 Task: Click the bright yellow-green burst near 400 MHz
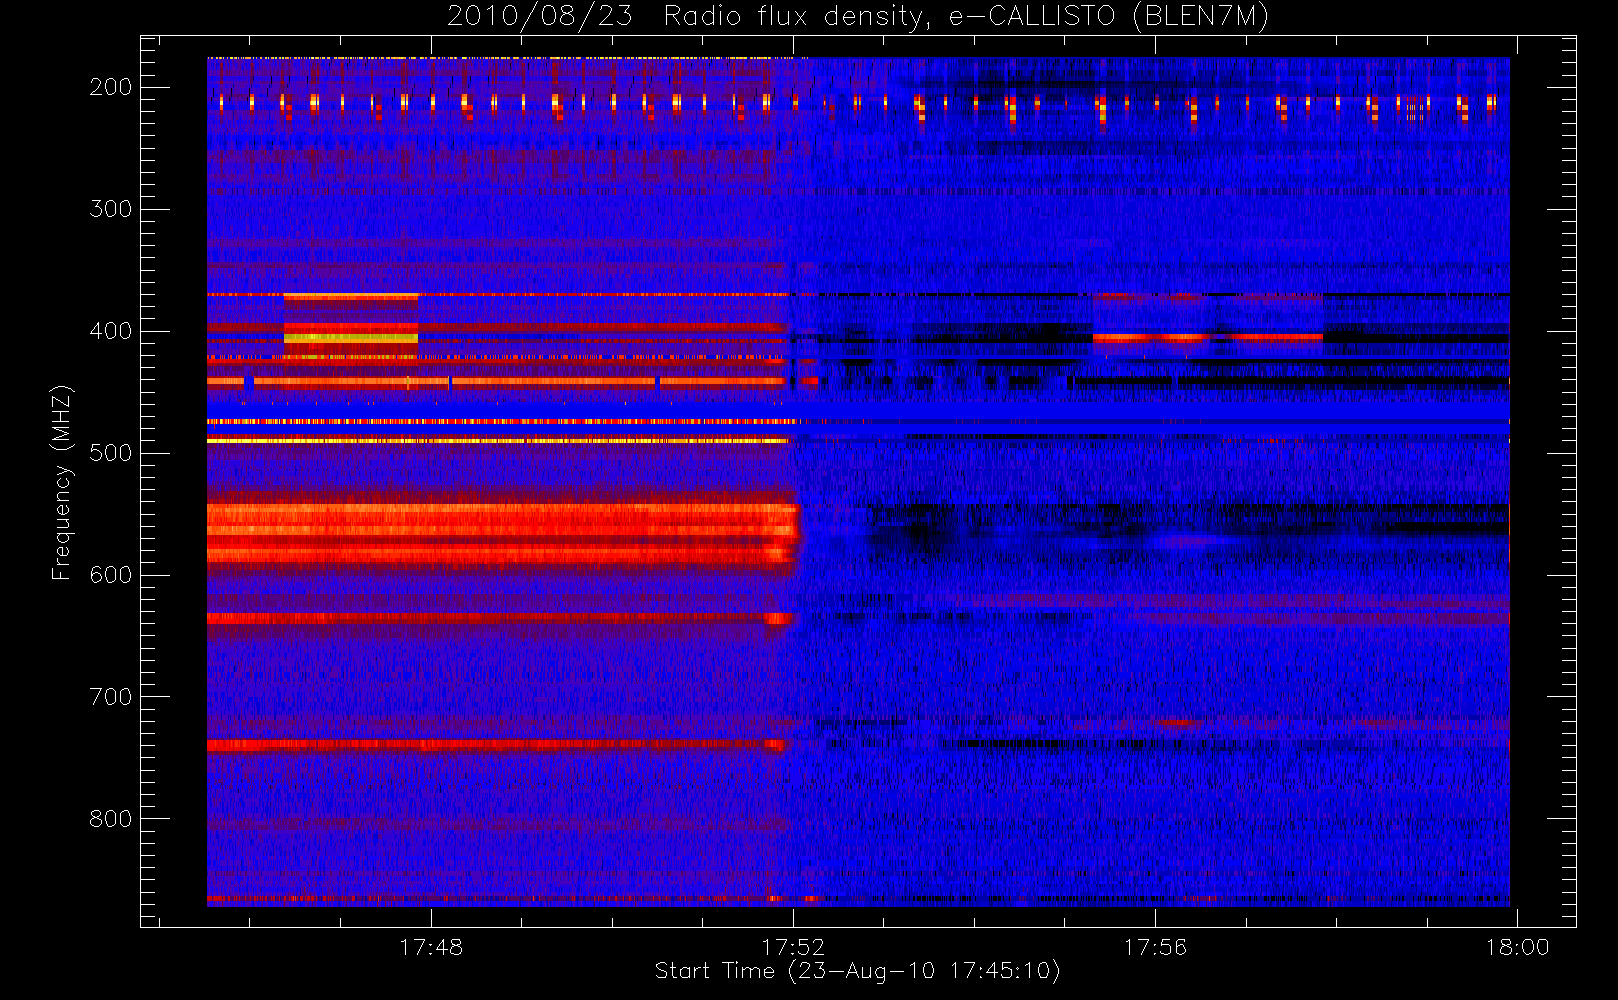click(351, 338)
